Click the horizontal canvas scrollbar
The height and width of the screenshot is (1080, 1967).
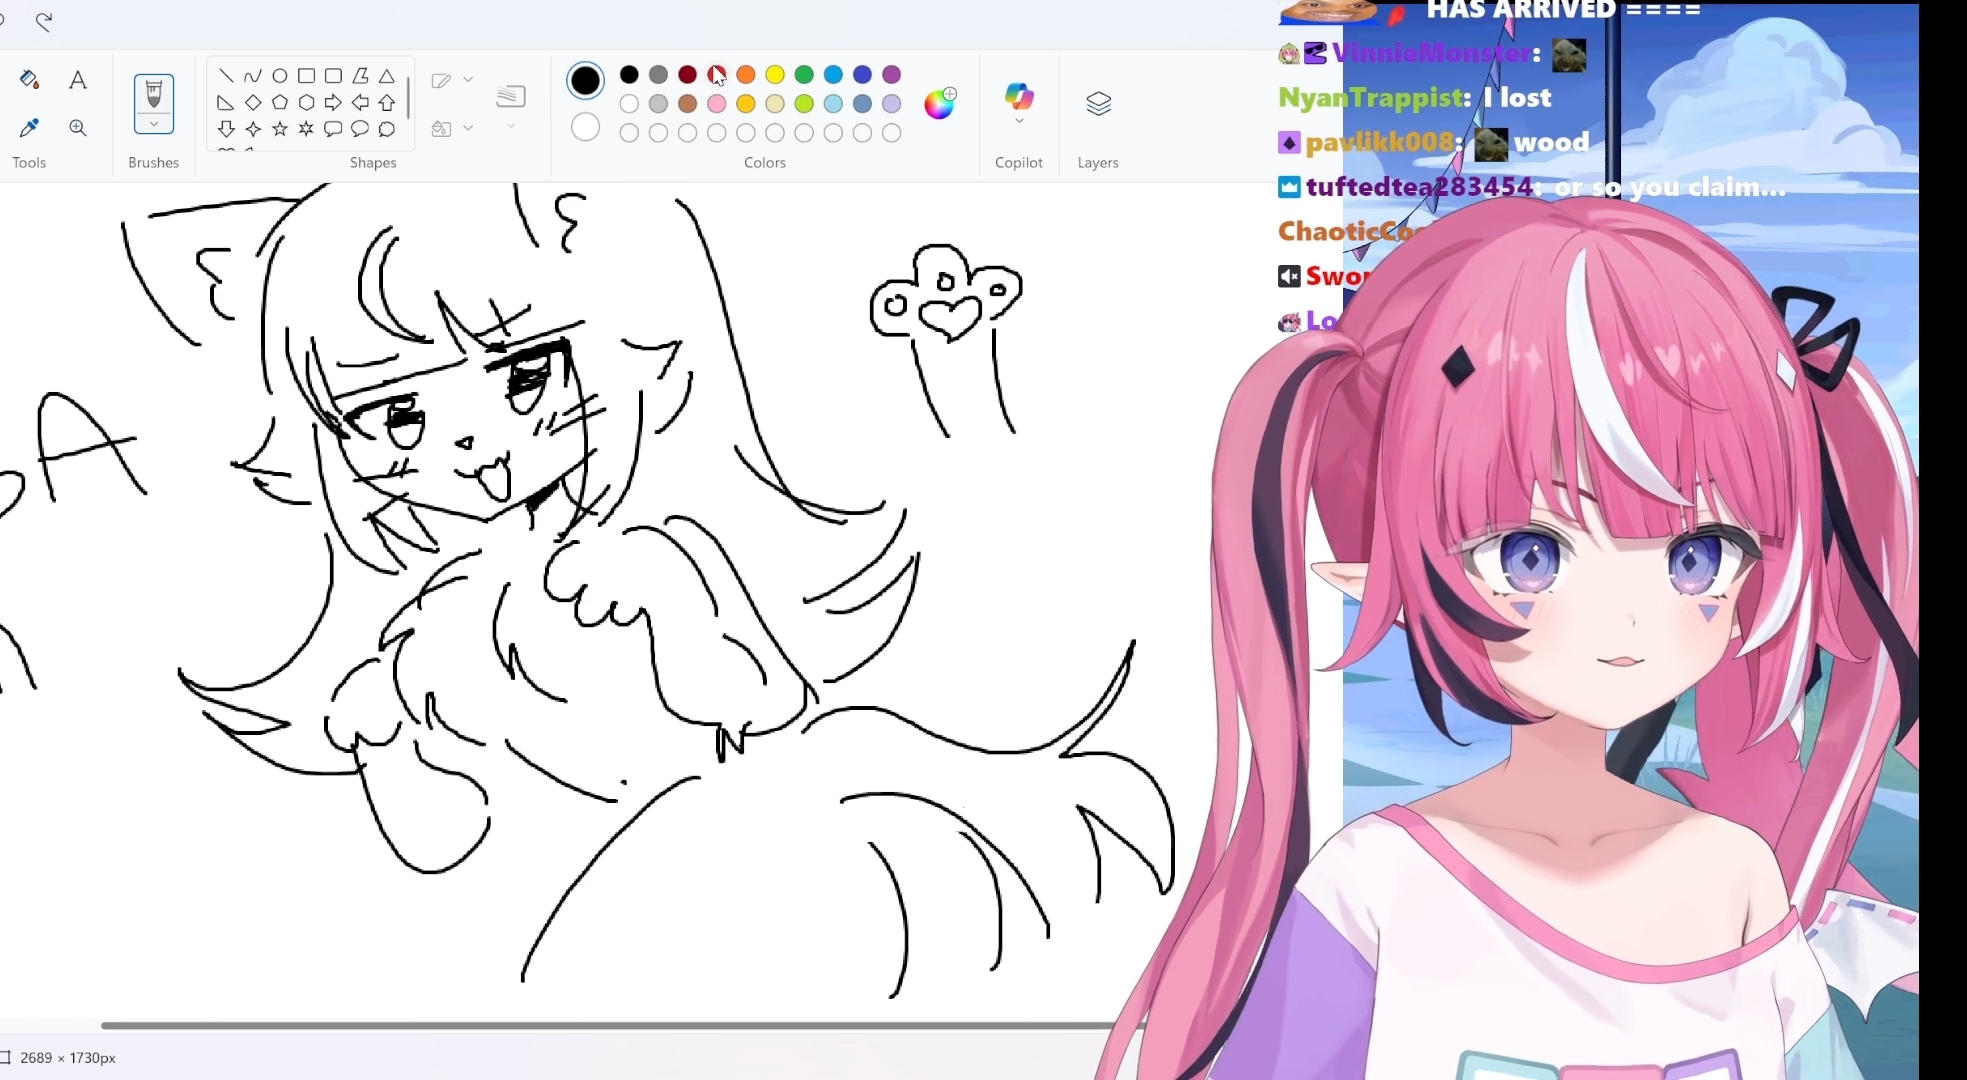pos(600,1025)
